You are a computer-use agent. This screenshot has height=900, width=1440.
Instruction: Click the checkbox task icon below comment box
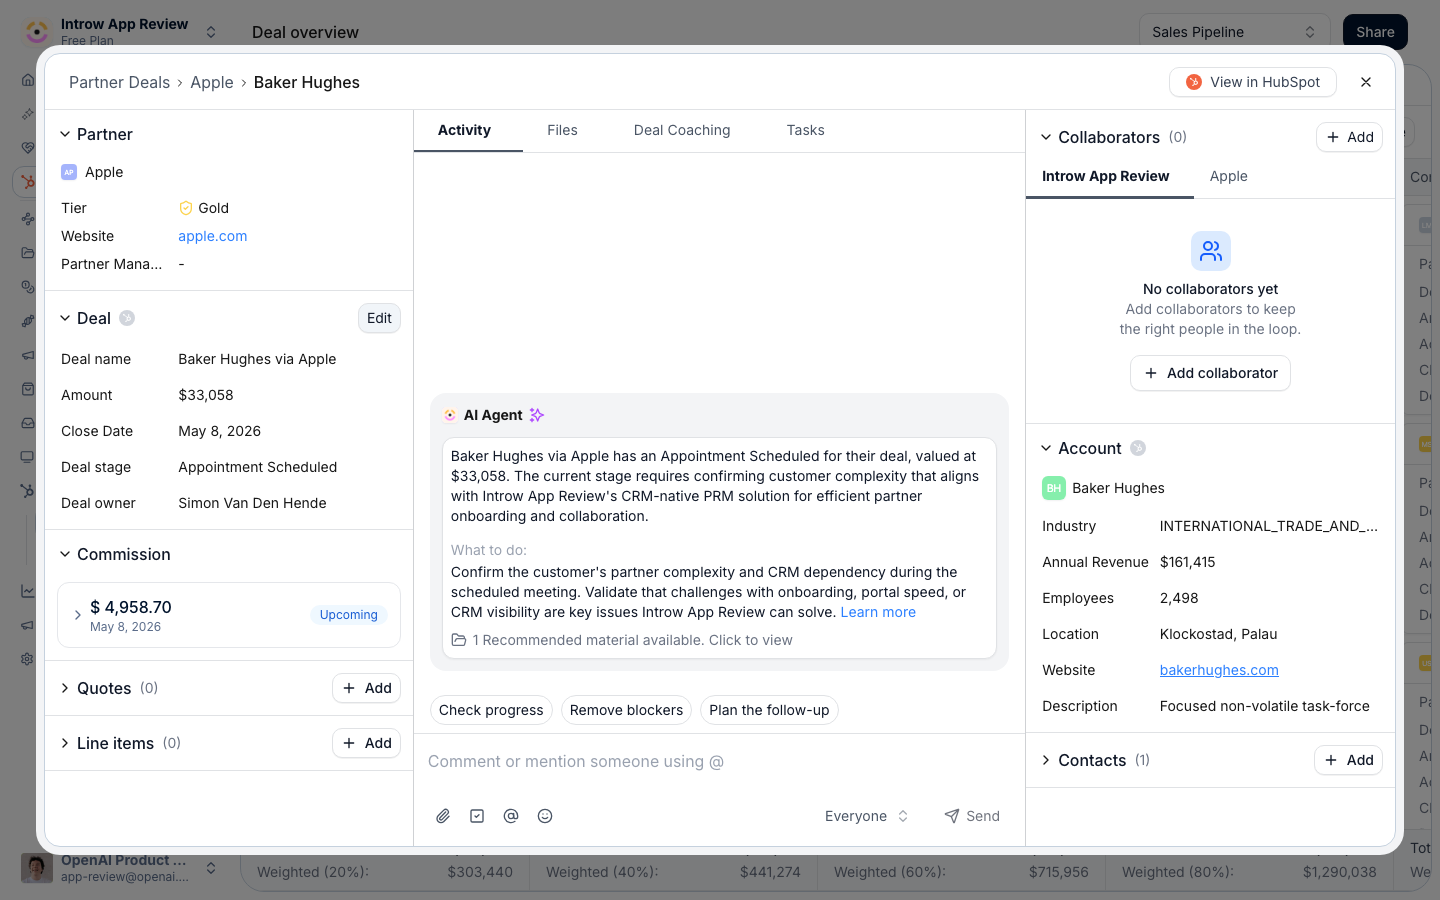(477, 816)
